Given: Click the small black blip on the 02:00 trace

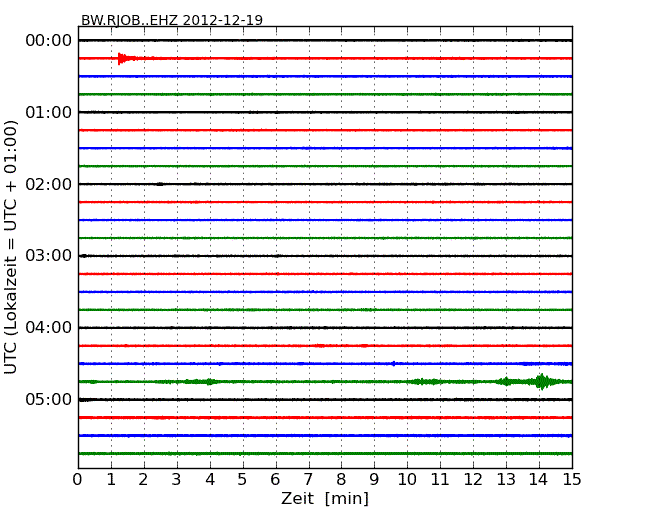Looking at the screenshot, I should [160, 184].
